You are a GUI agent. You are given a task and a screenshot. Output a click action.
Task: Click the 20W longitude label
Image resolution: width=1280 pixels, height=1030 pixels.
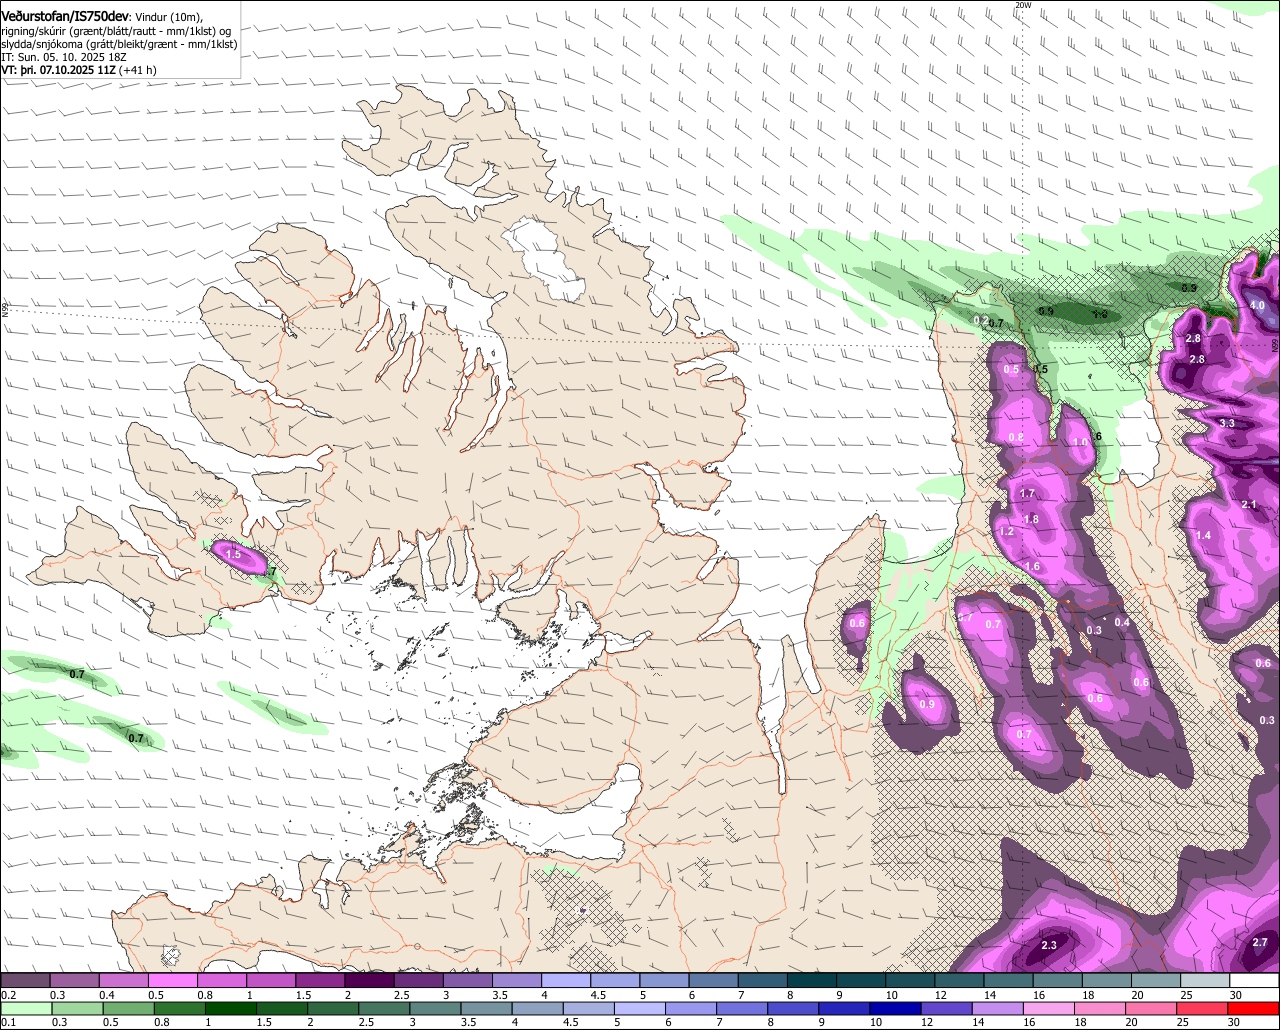point(1022,5)
